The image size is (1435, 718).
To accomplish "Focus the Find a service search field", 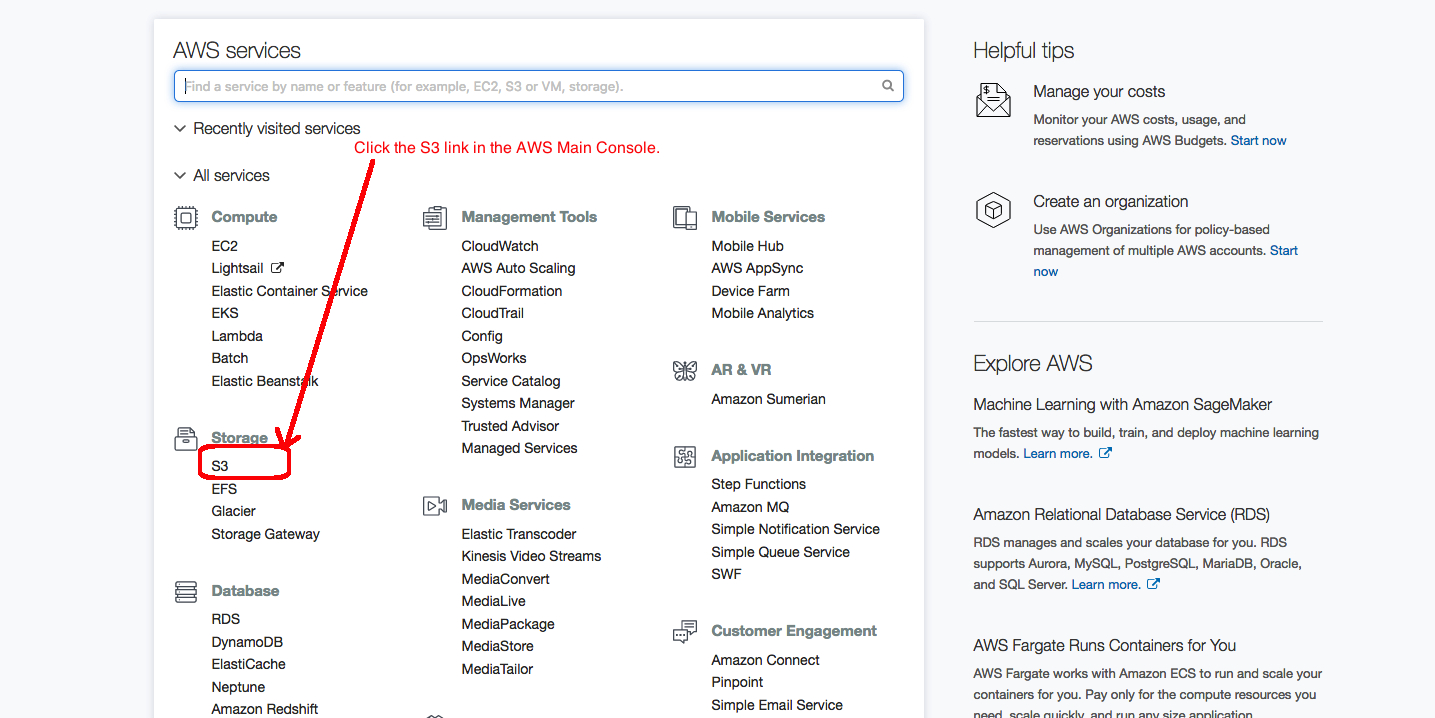I will pos(539,86).
